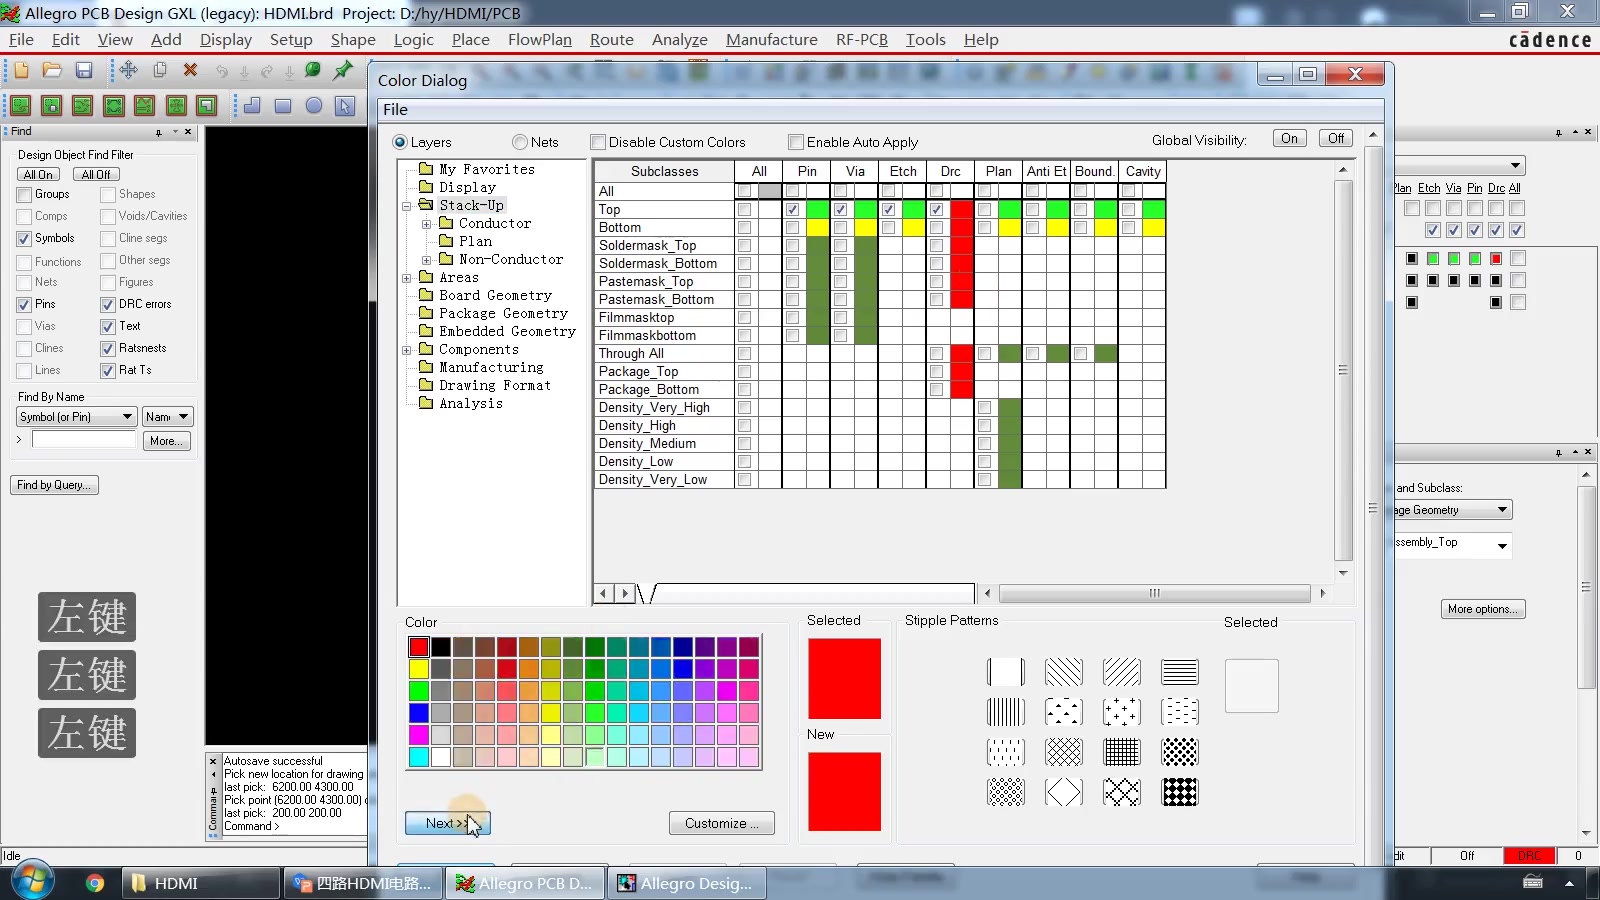Check Enable Auto Apply
The image size is (1600, 900).
(x=796, y=142)
